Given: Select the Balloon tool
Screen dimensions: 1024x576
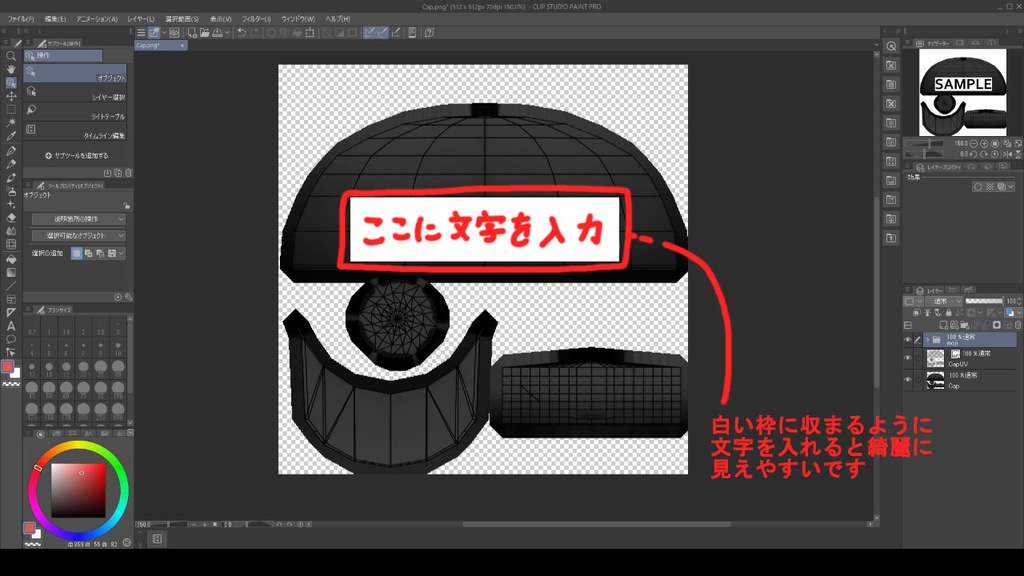Looking at the screenshot, I should tap(11, 340).
